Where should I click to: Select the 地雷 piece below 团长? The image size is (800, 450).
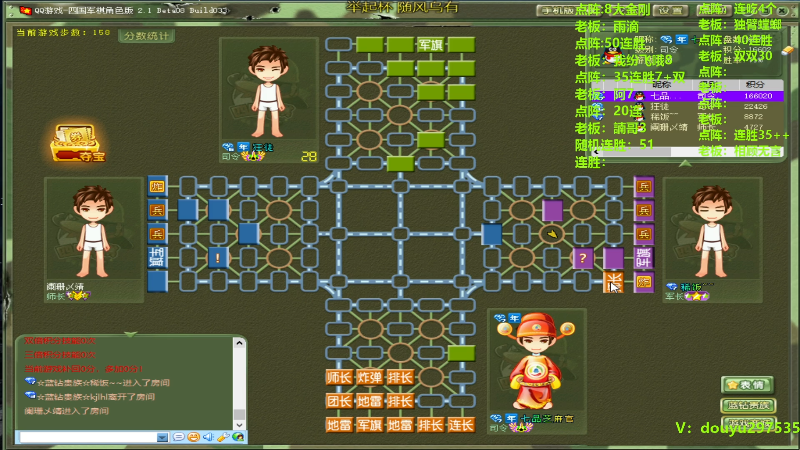click(x=339, y=425)
